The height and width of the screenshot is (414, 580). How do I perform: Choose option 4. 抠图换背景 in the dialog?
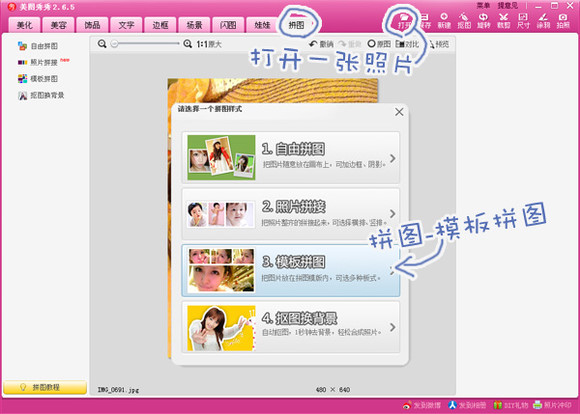point(291,327)
